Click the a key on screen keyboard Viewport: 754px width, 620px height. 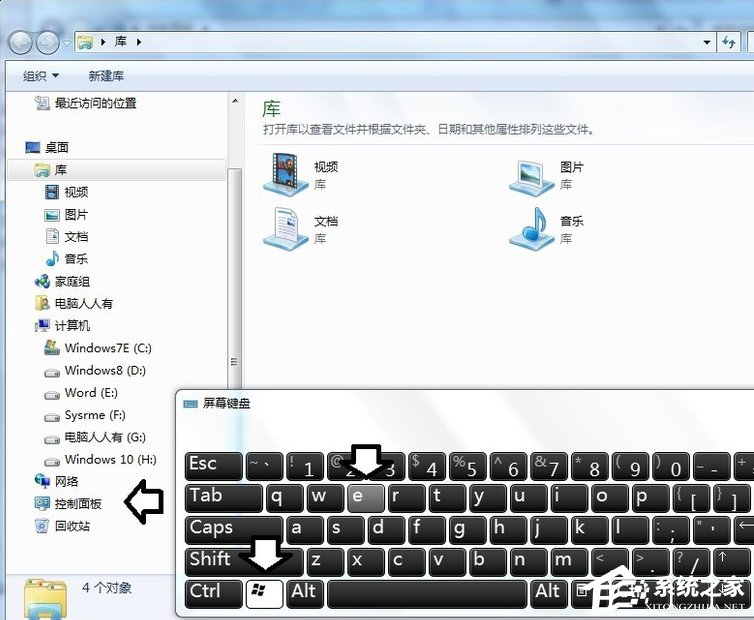click(x=304, y=530)
